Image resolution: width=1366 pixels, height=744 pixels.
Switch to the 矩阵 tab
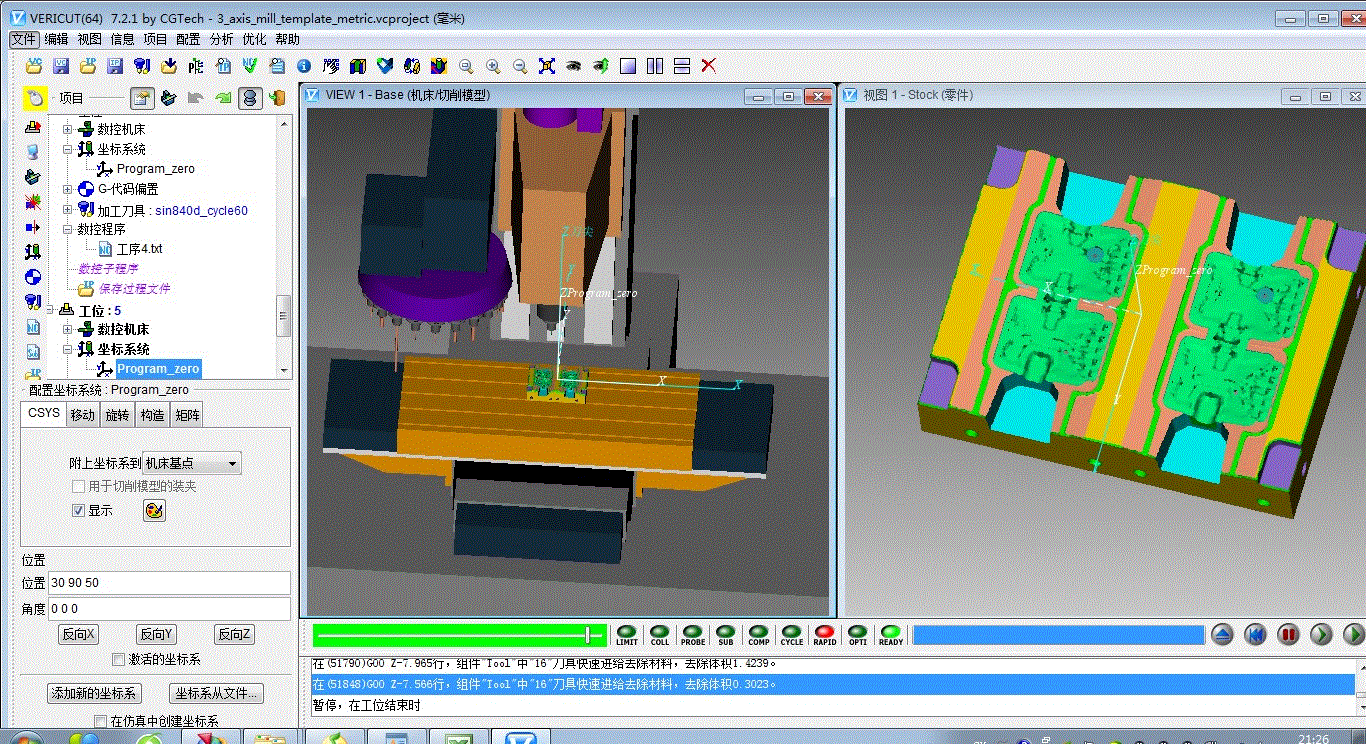187,416
